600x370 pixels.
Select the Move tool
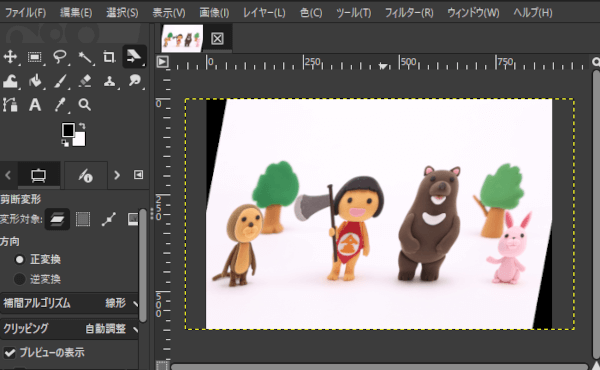[10, 57]
